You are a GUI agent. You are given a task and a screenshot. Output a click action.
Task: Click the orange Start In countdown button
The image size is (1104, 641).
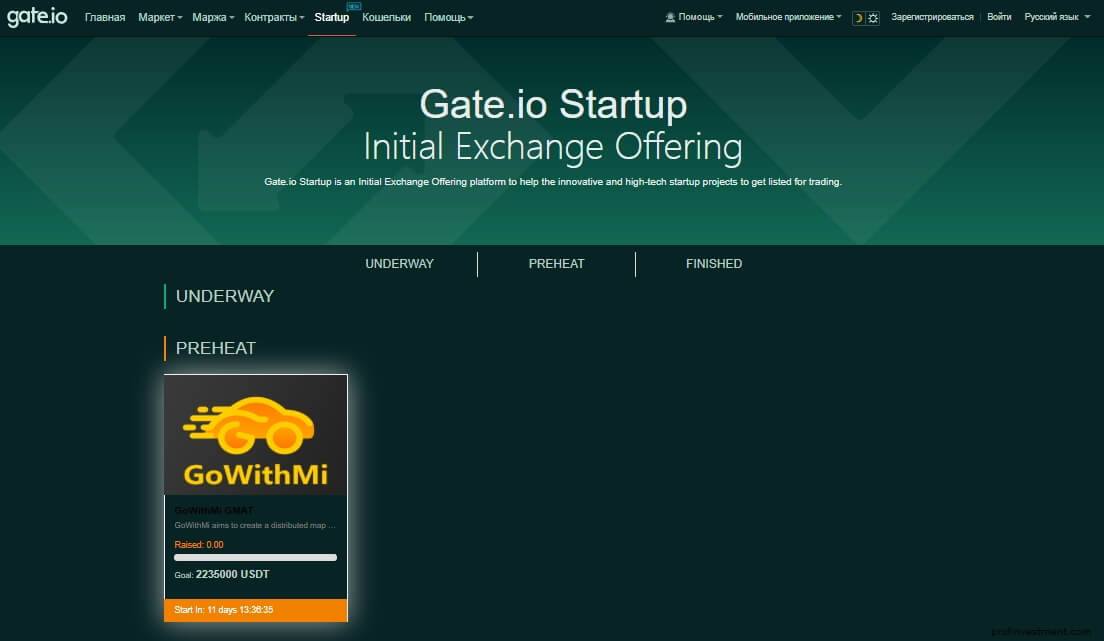tap(256, 610)
